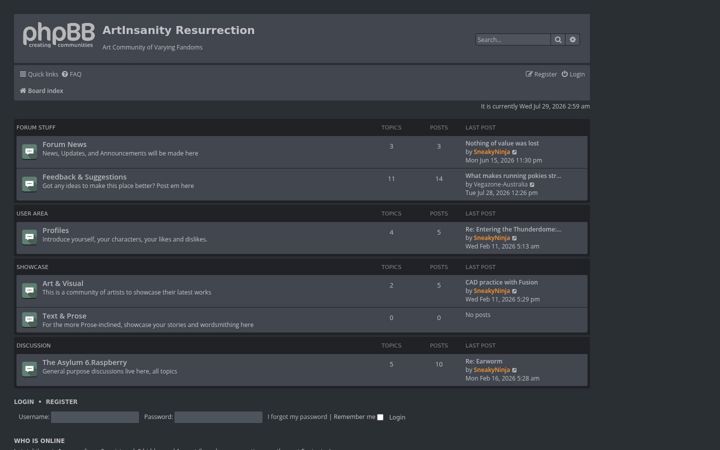Open the Quick links menu

39,74
